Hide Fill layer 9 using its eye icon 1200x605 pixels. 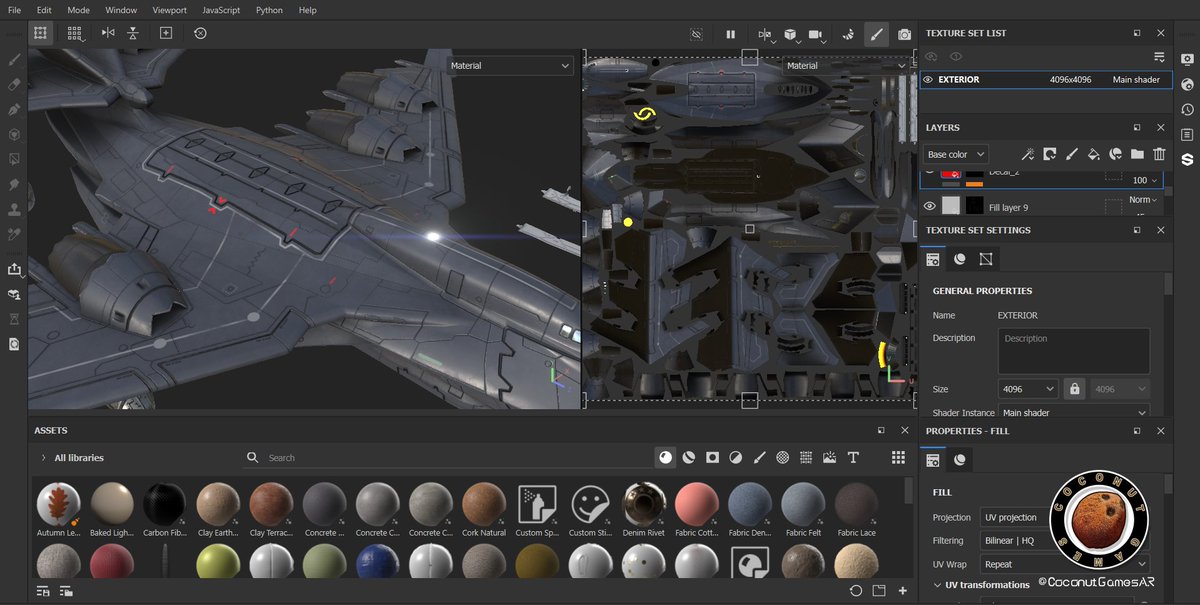point(929,206)
